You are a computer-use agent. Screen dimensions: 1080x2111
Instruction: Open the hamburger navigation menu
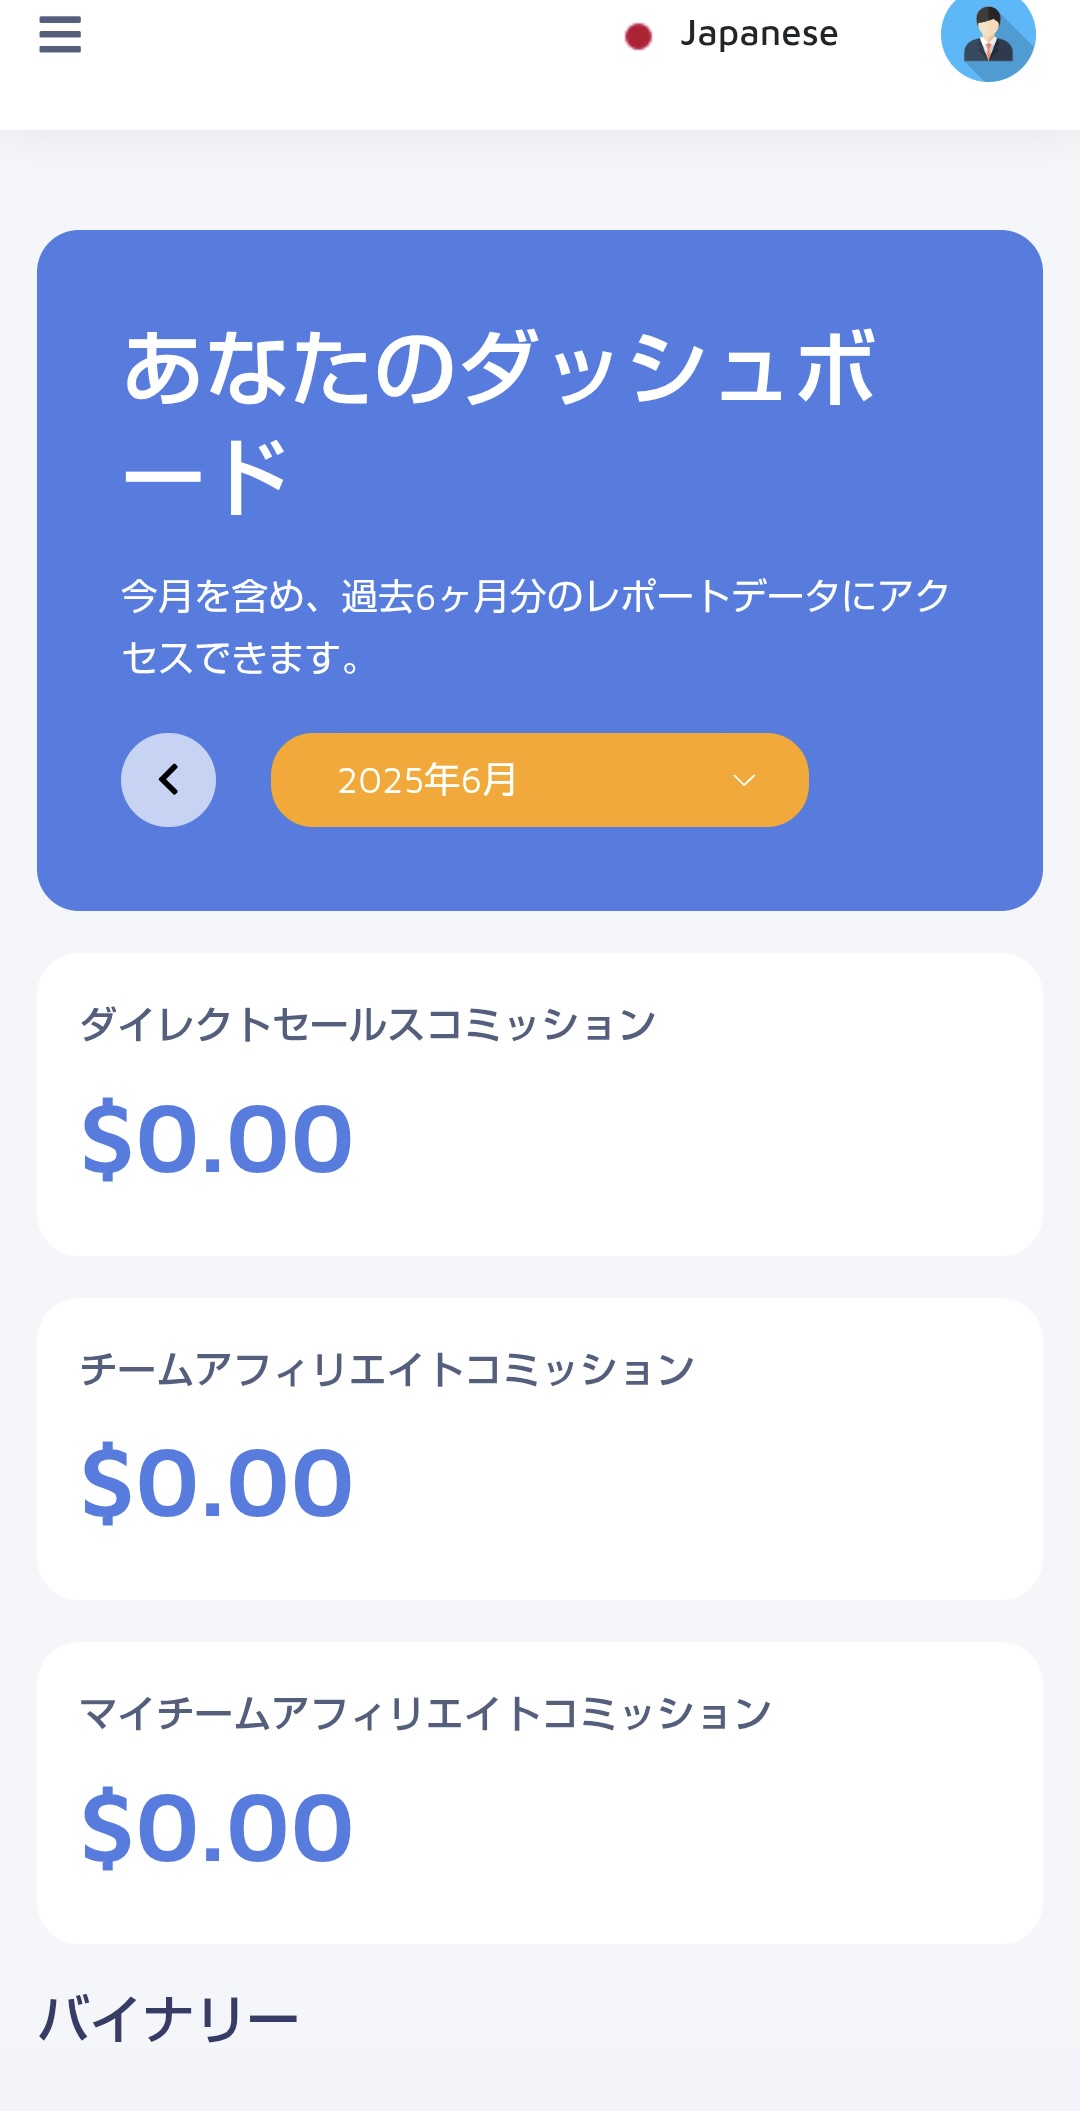pyautogui.click(x=60, y=34)
